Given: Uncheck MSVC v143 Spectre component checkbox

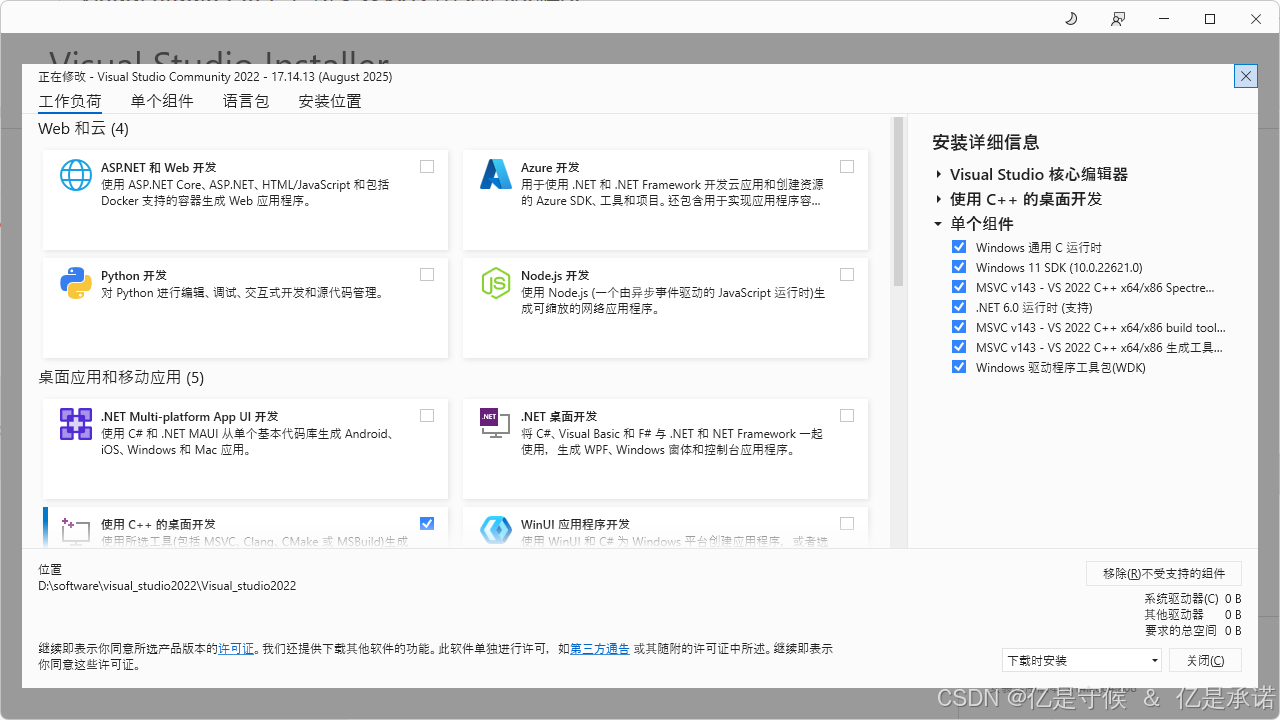Looking at the screenshot, I should (x=959, y=287).
